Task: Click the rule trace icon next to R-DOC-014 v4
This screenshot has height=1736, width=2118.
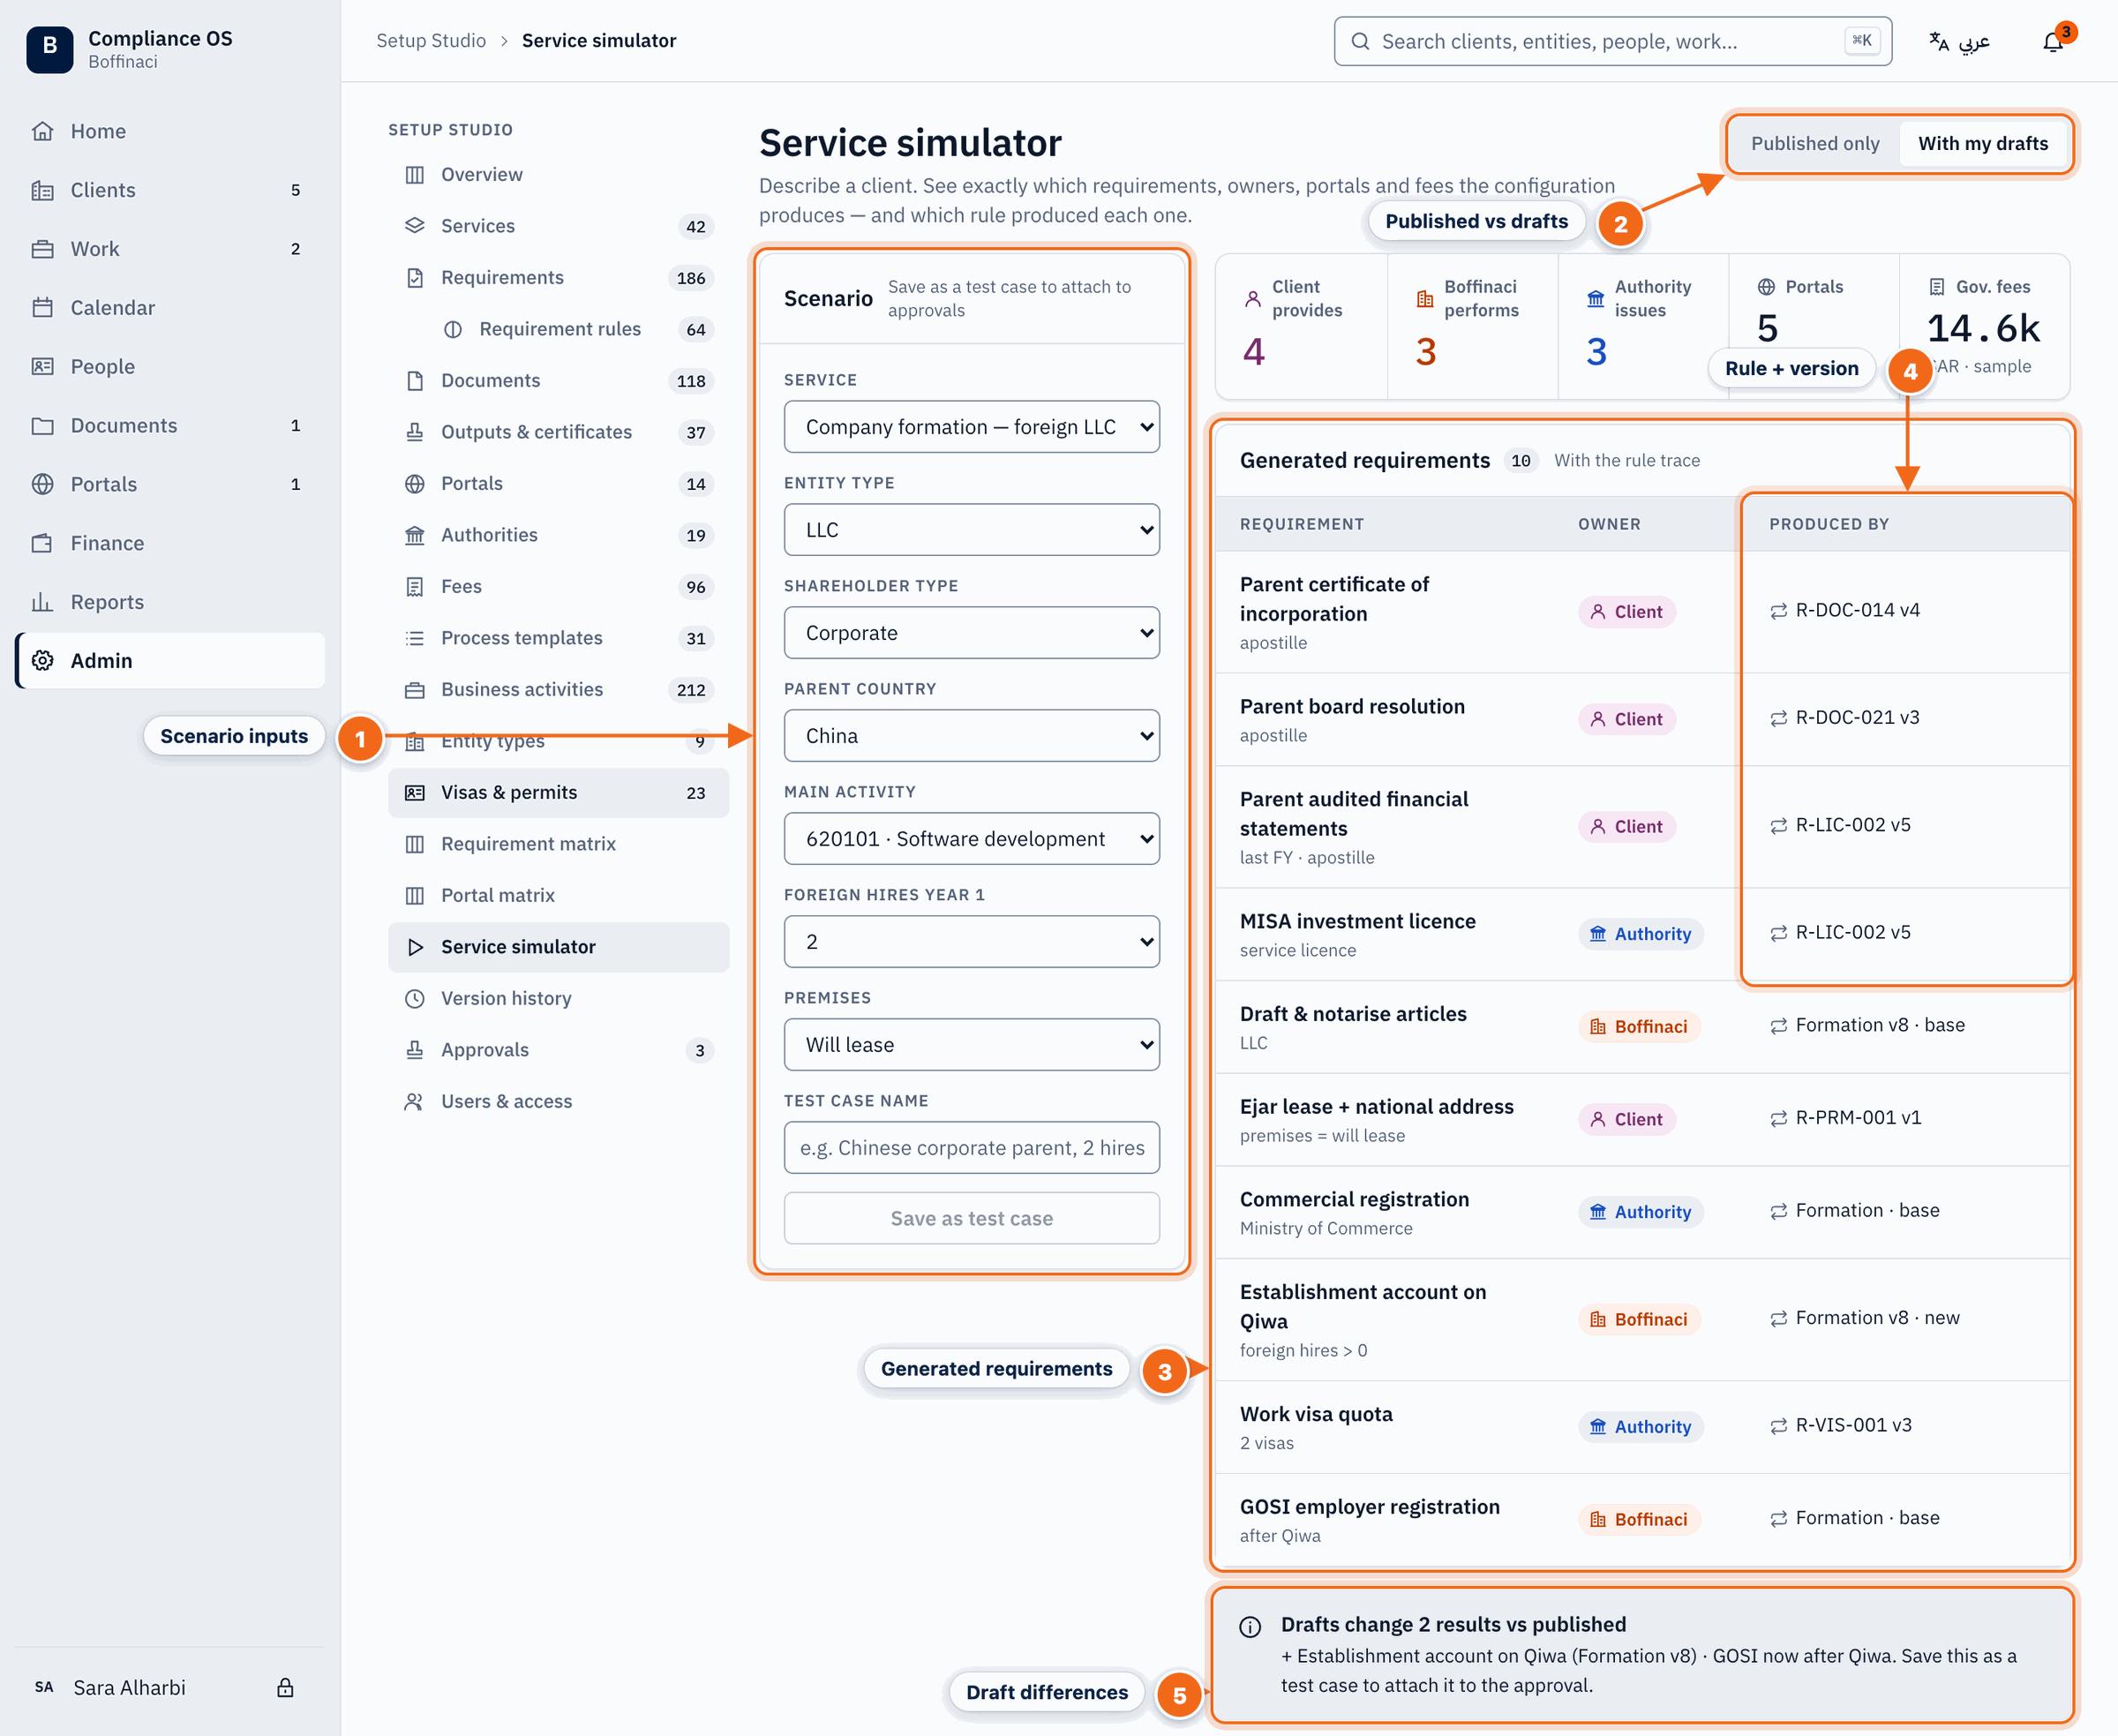Action: pos(1778,611)
